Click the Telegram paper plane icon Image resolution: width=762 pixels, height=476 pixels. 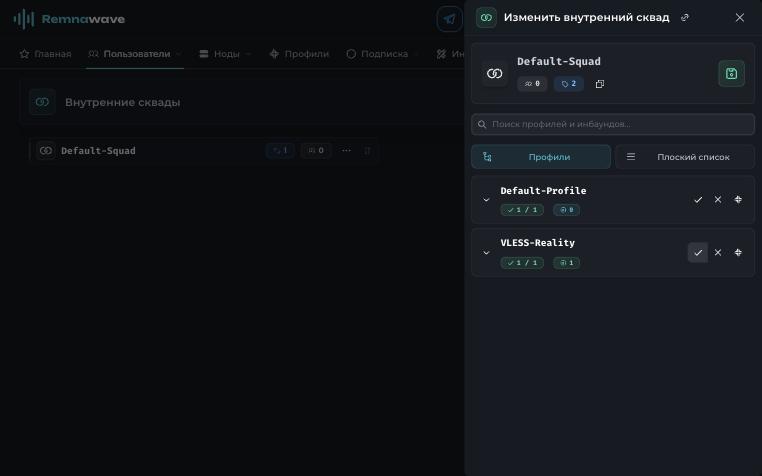click(450, 19)
